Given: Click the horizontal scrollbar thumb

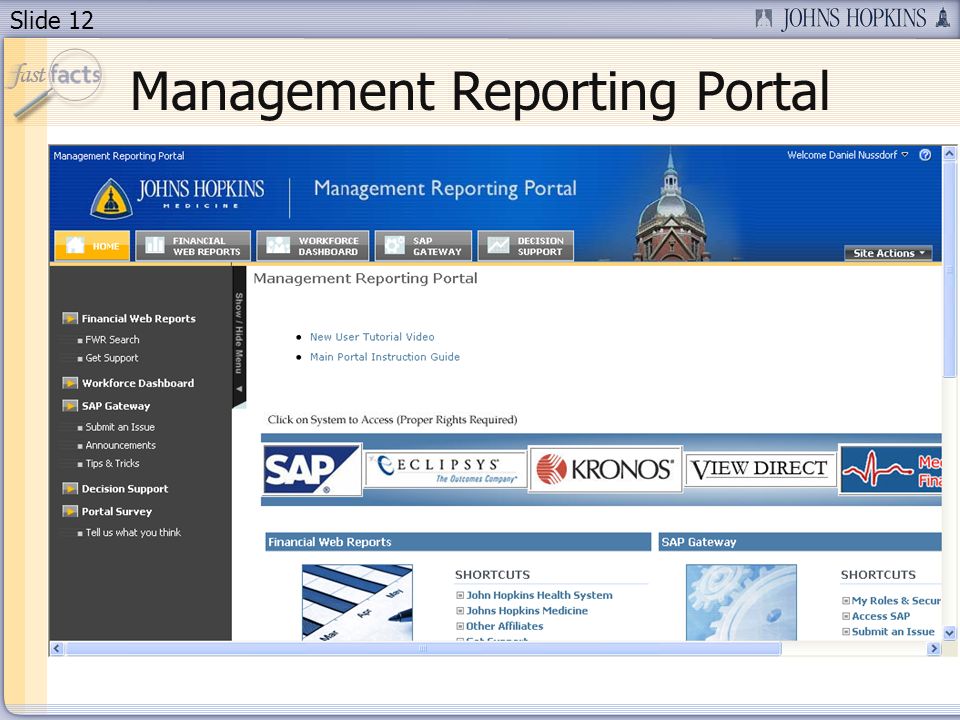Looking at the screenshot, I should click(423, 648).
